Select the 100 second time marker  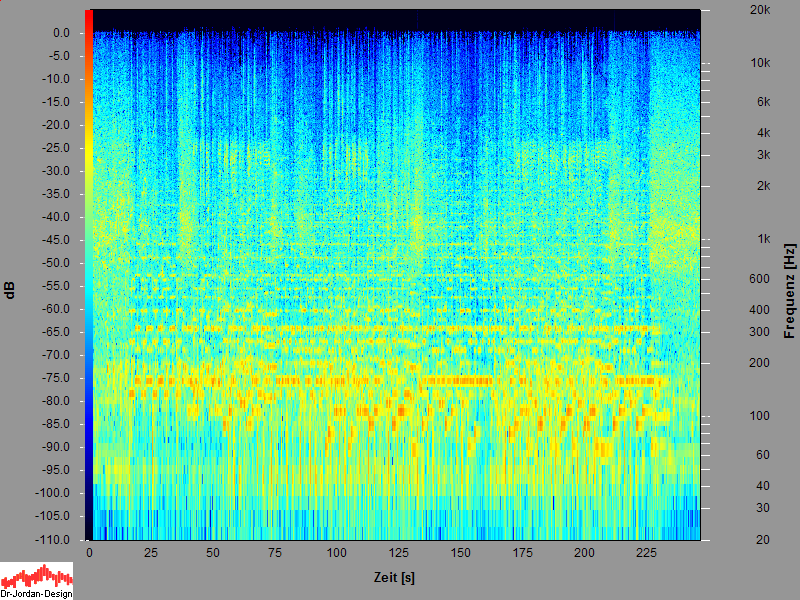click(x=336, y=553)
